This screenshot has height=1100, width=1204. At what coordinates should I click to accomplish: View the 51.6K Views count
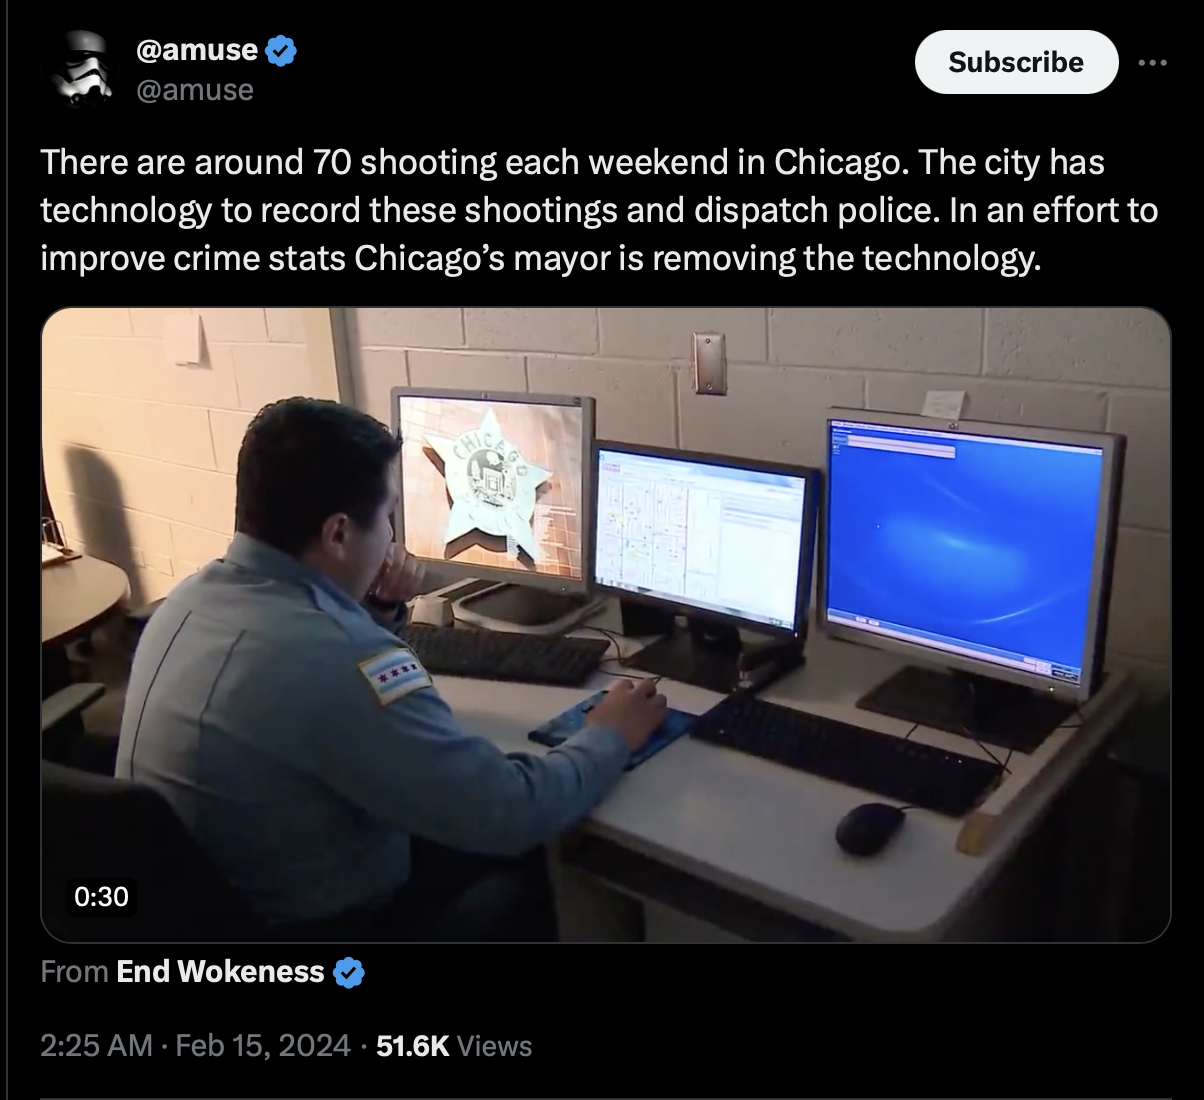tap(454, 1046)
